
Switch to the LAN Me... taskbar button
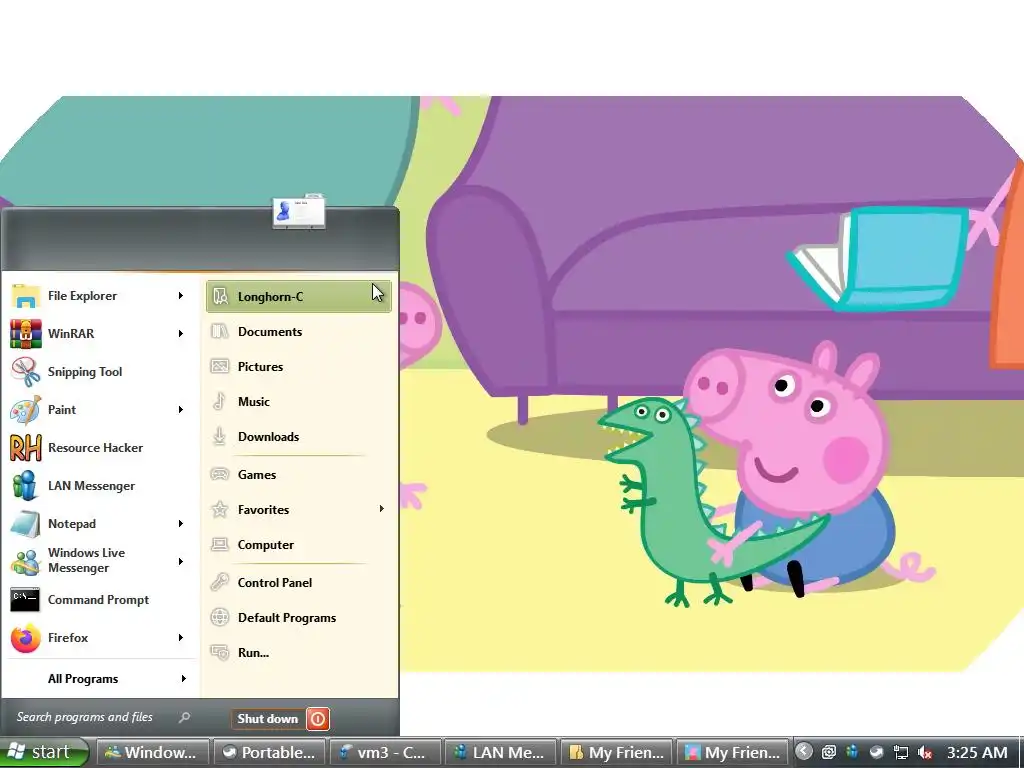click(x=501, y=752)
